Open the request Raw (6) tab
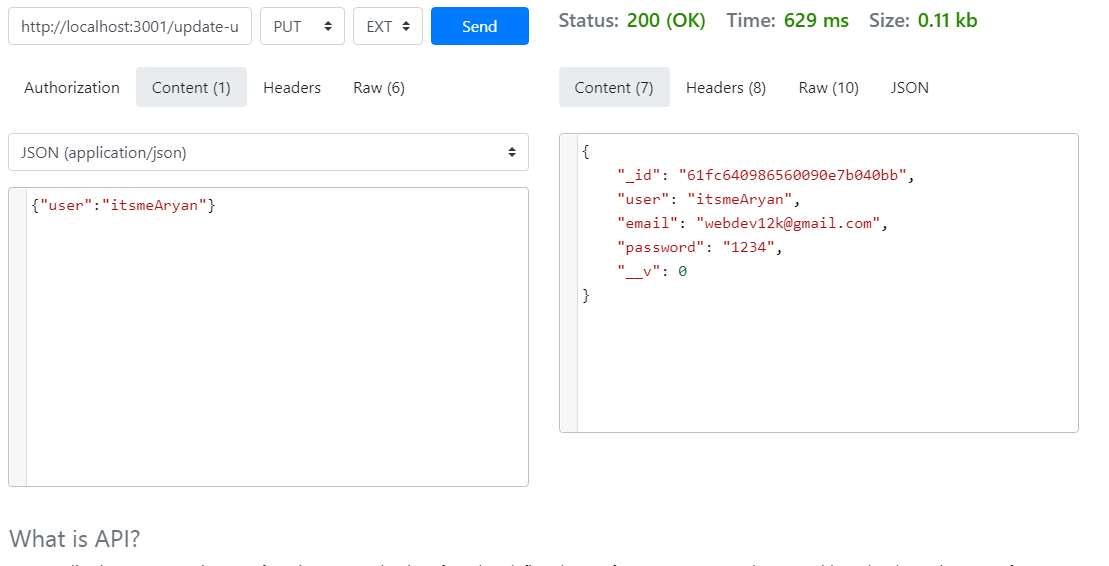1109x566 pixels. click(x=379, y=88)
